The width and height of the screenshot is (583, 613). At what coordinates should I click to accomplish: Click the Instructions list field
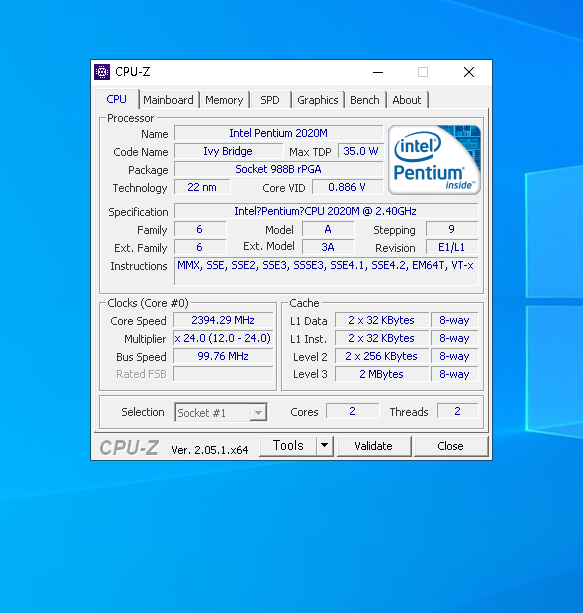[x=326, y=271]
